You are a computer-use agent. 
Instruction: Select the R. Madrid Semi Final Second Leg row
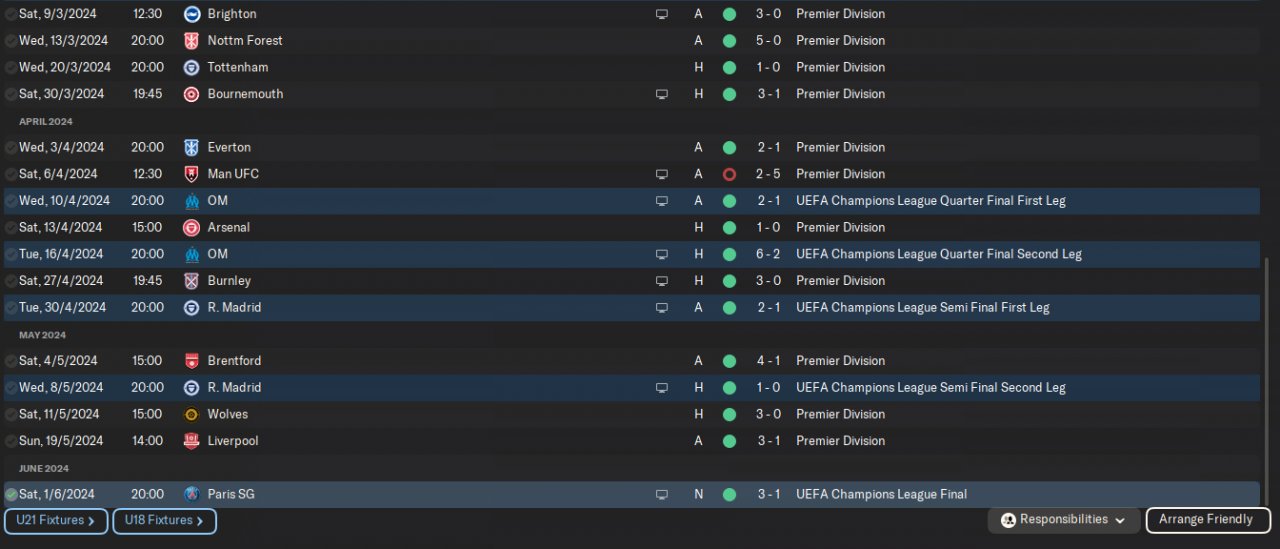pyautogui.click(x=500, y=388)
